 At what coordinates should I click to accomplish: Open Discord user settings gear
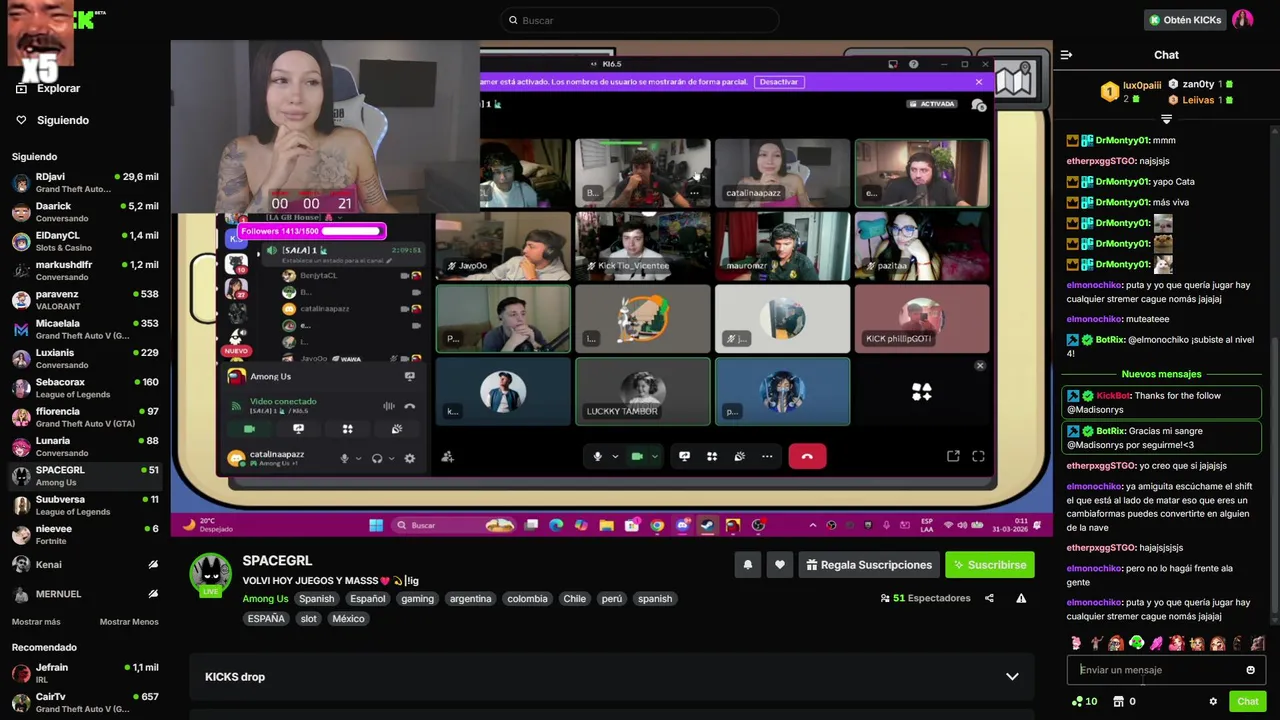coord(409,459)
